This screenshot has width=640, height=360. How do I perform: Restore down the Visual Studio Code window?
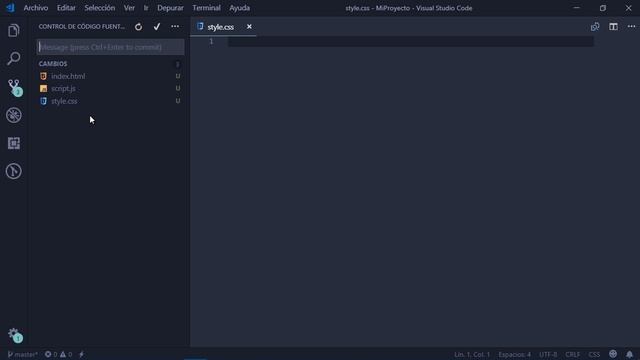pyautogui.click(x=602, y=8)
